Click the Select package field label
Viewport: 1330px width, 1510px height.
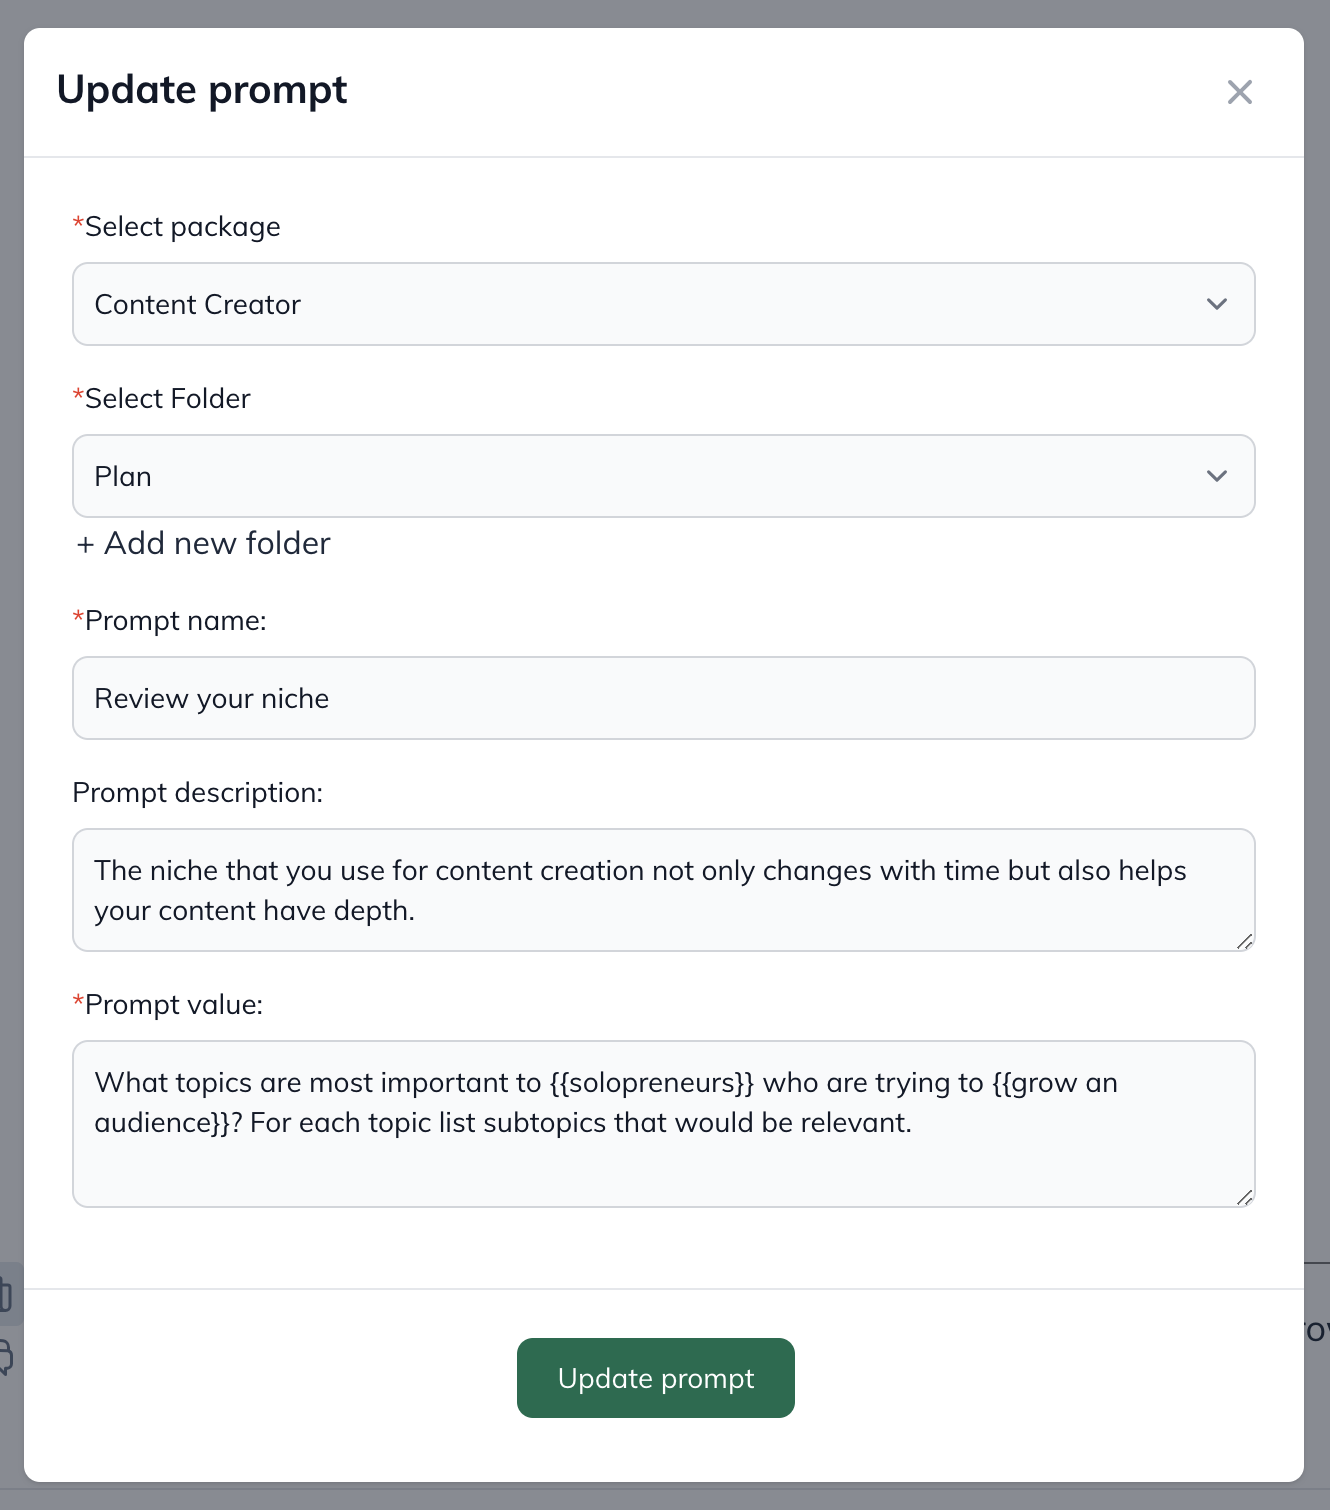coord(182,227)
